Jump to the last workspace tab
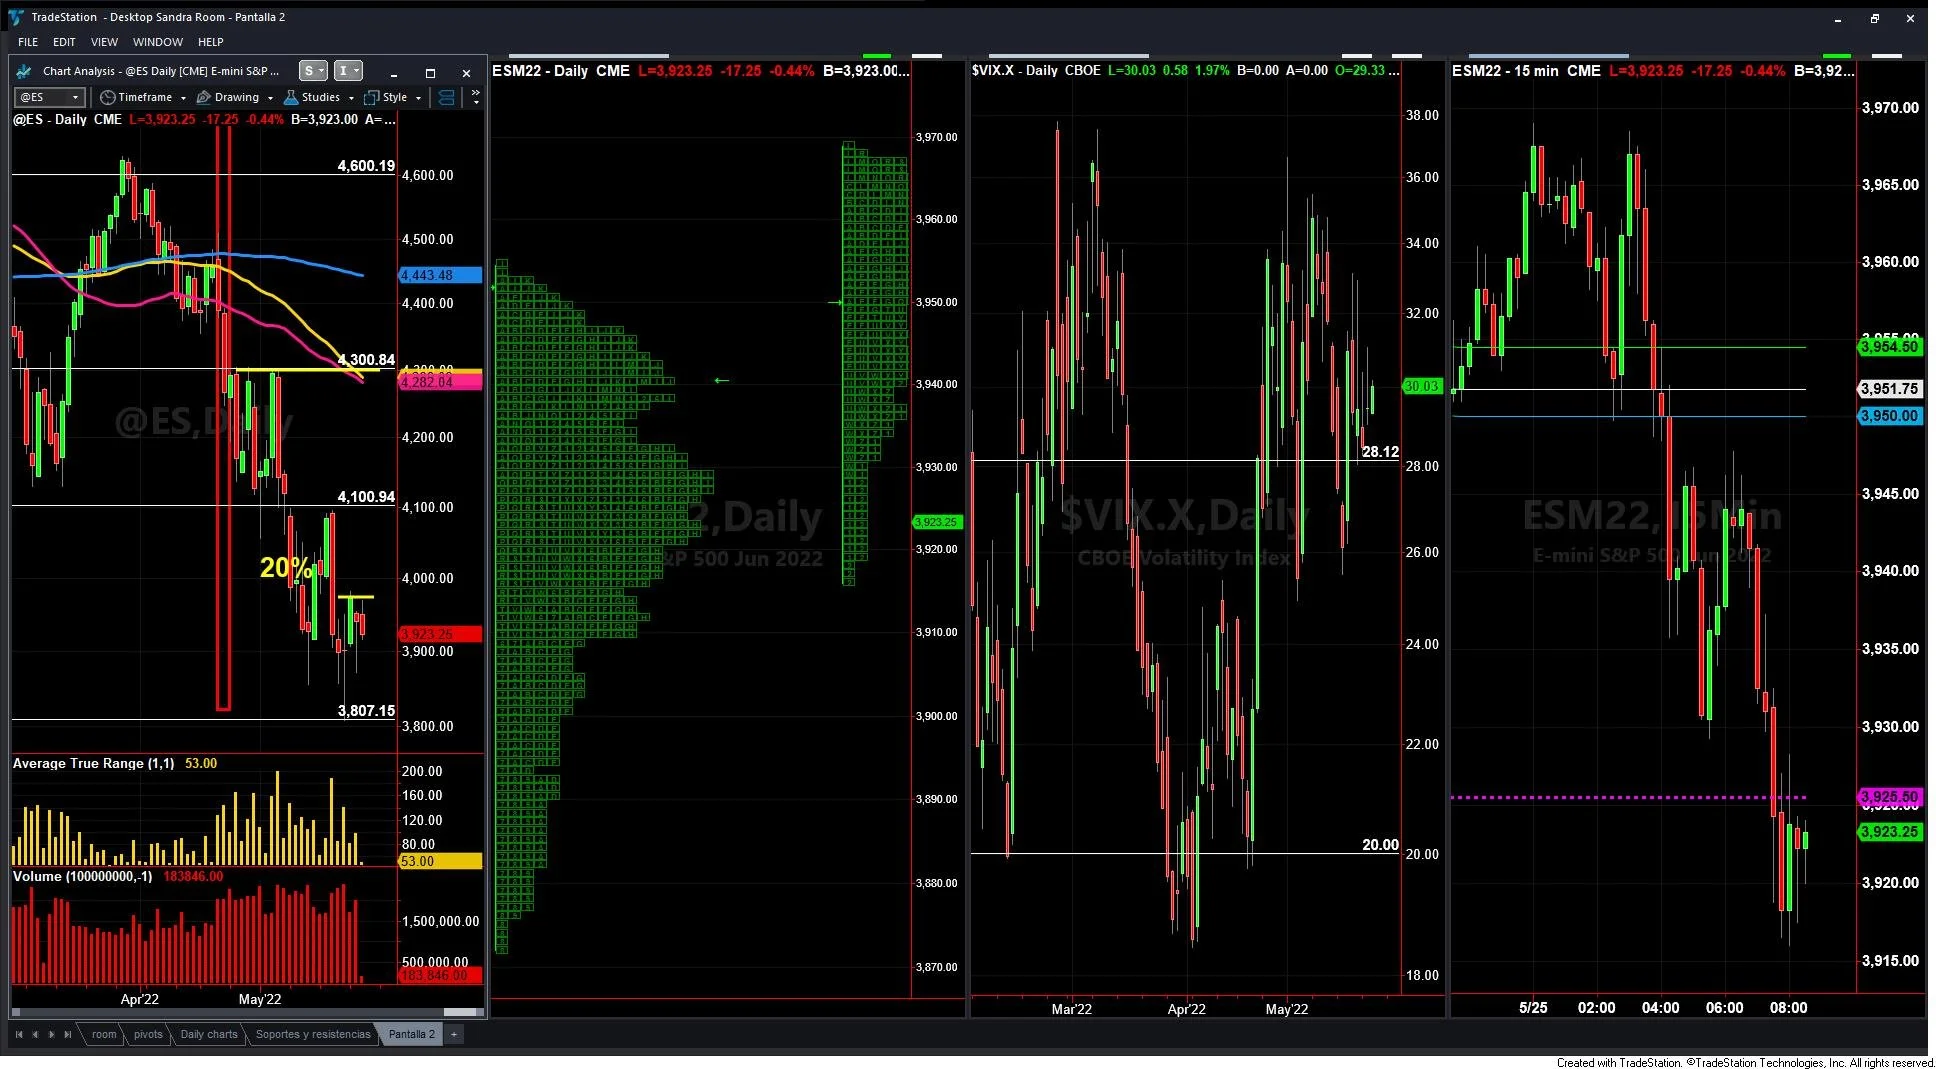1936x1069 pixels. [67, 1034]
